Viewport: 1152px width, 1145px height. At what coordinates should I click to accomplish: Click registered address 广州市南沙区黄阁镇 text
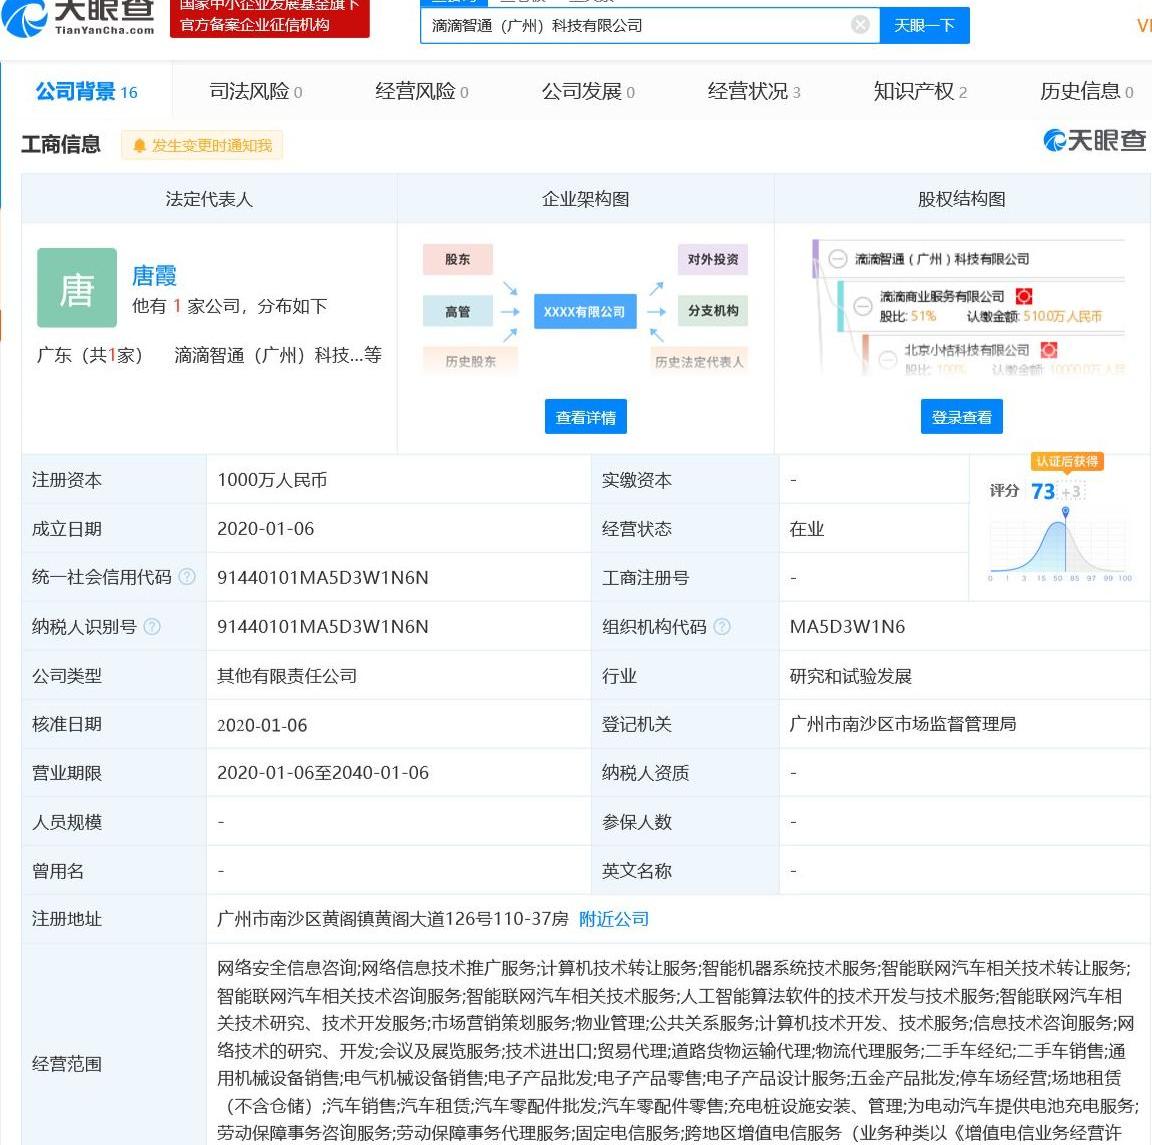coord(392,919)
